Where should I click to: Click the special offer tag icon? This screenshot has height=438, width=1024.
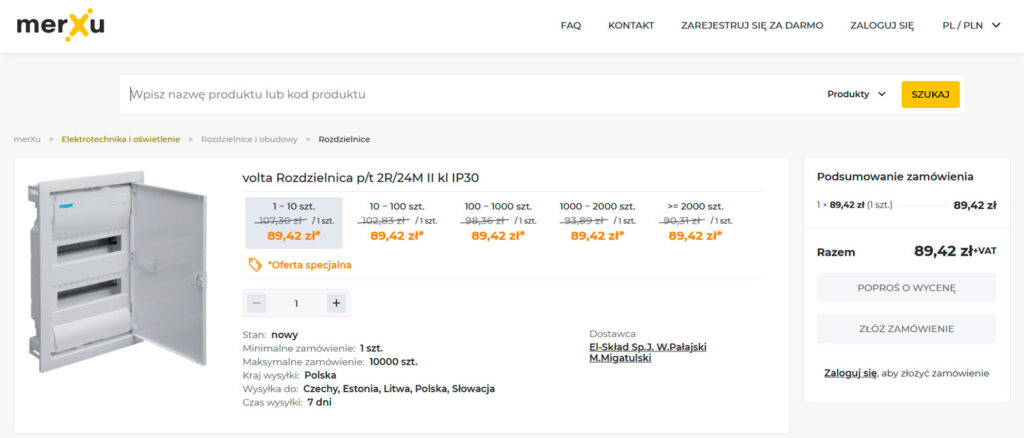[255, 264]
